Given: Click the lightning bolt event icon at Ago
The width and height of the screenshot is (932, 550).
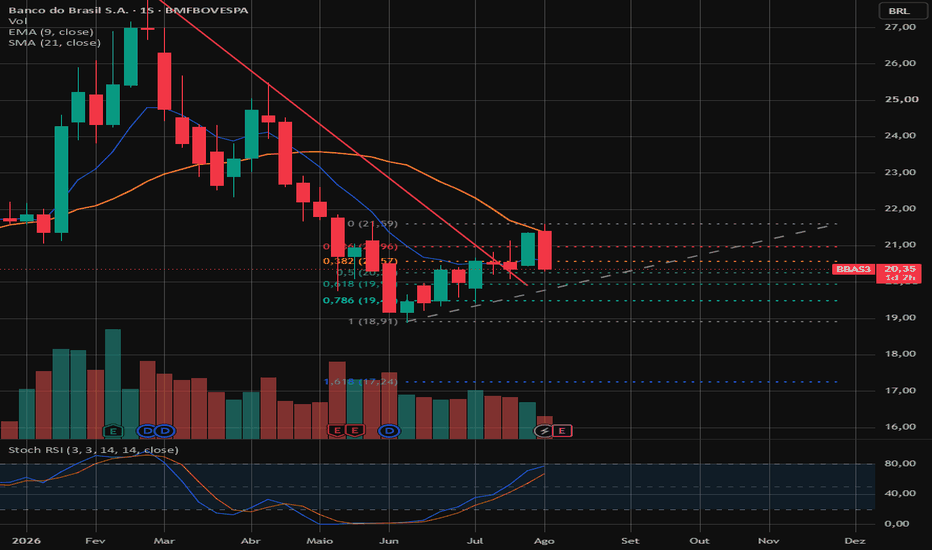Looking at the screenshot, I should 544,430.
